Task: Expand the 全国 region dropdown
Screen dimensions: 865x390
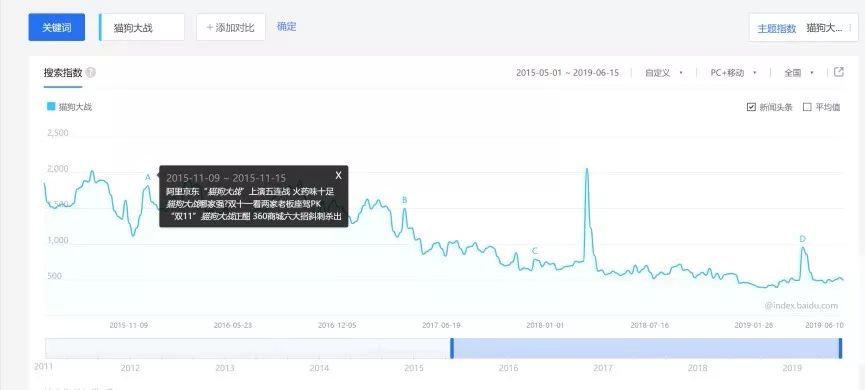Action: 799,72
